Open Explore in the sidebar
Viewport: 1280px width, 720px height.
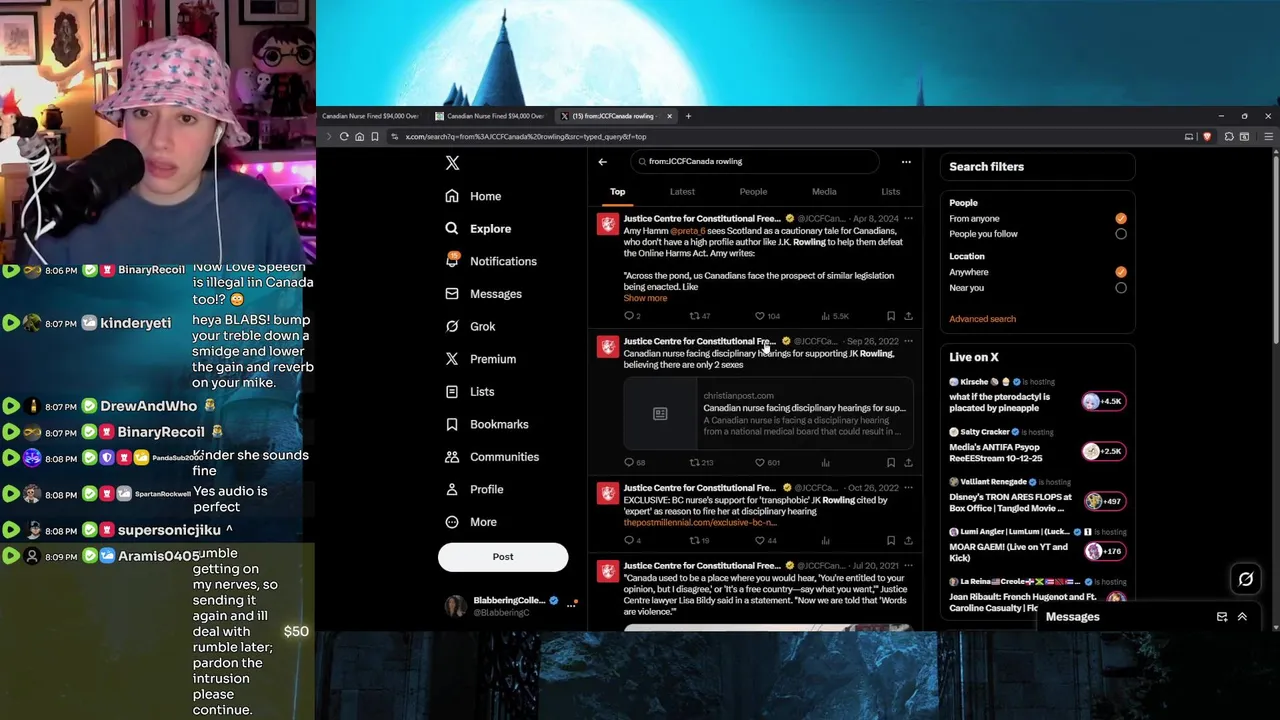[478, 229]
